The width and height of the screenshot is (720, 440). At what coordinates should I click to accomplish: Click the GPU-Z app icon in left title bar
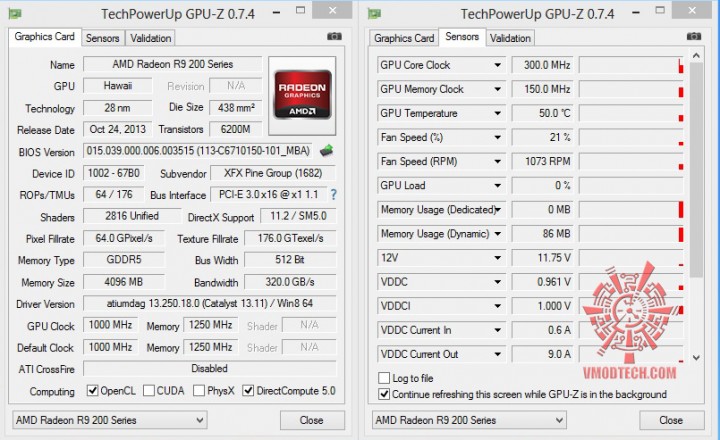pos(15,14)
